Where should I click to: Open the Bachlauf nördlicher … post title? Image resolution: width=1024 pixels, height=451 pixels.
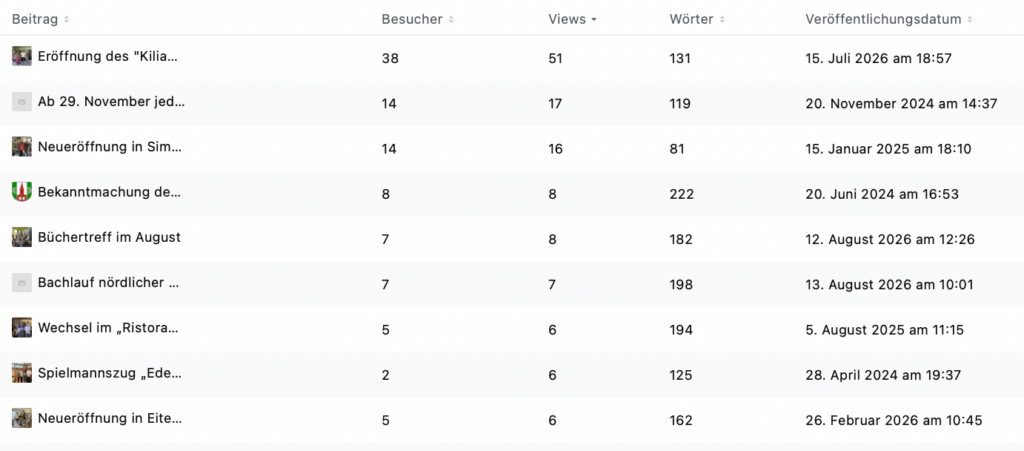coord(109,283)
